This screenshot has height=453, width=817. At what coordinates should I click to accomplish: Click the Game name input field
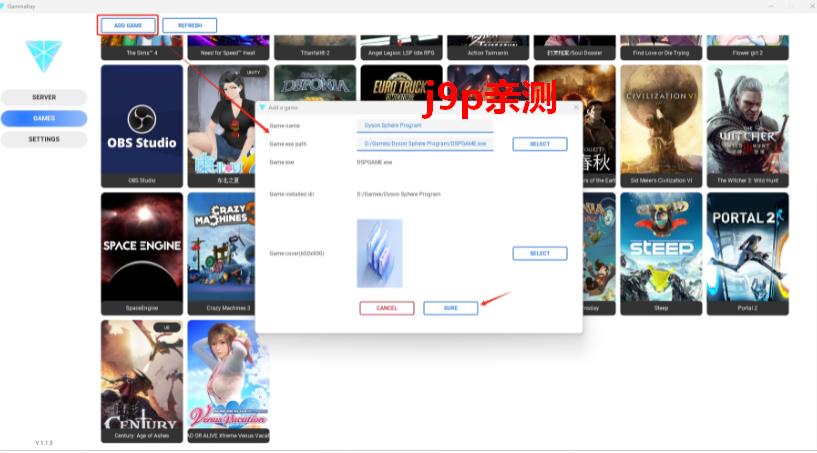click(x=424, y=126)
